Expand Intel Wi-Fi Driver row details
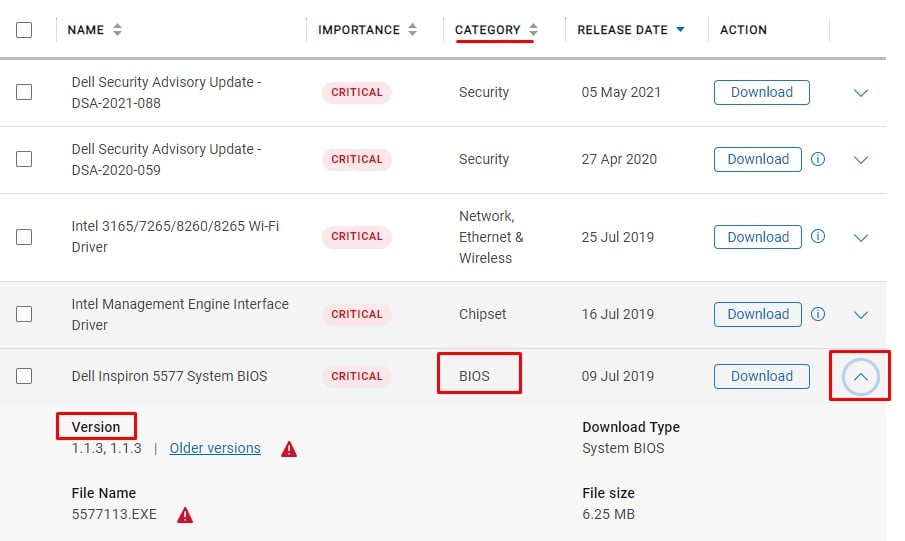This screenshot has height=541, width=905. [x=860, y=238]
